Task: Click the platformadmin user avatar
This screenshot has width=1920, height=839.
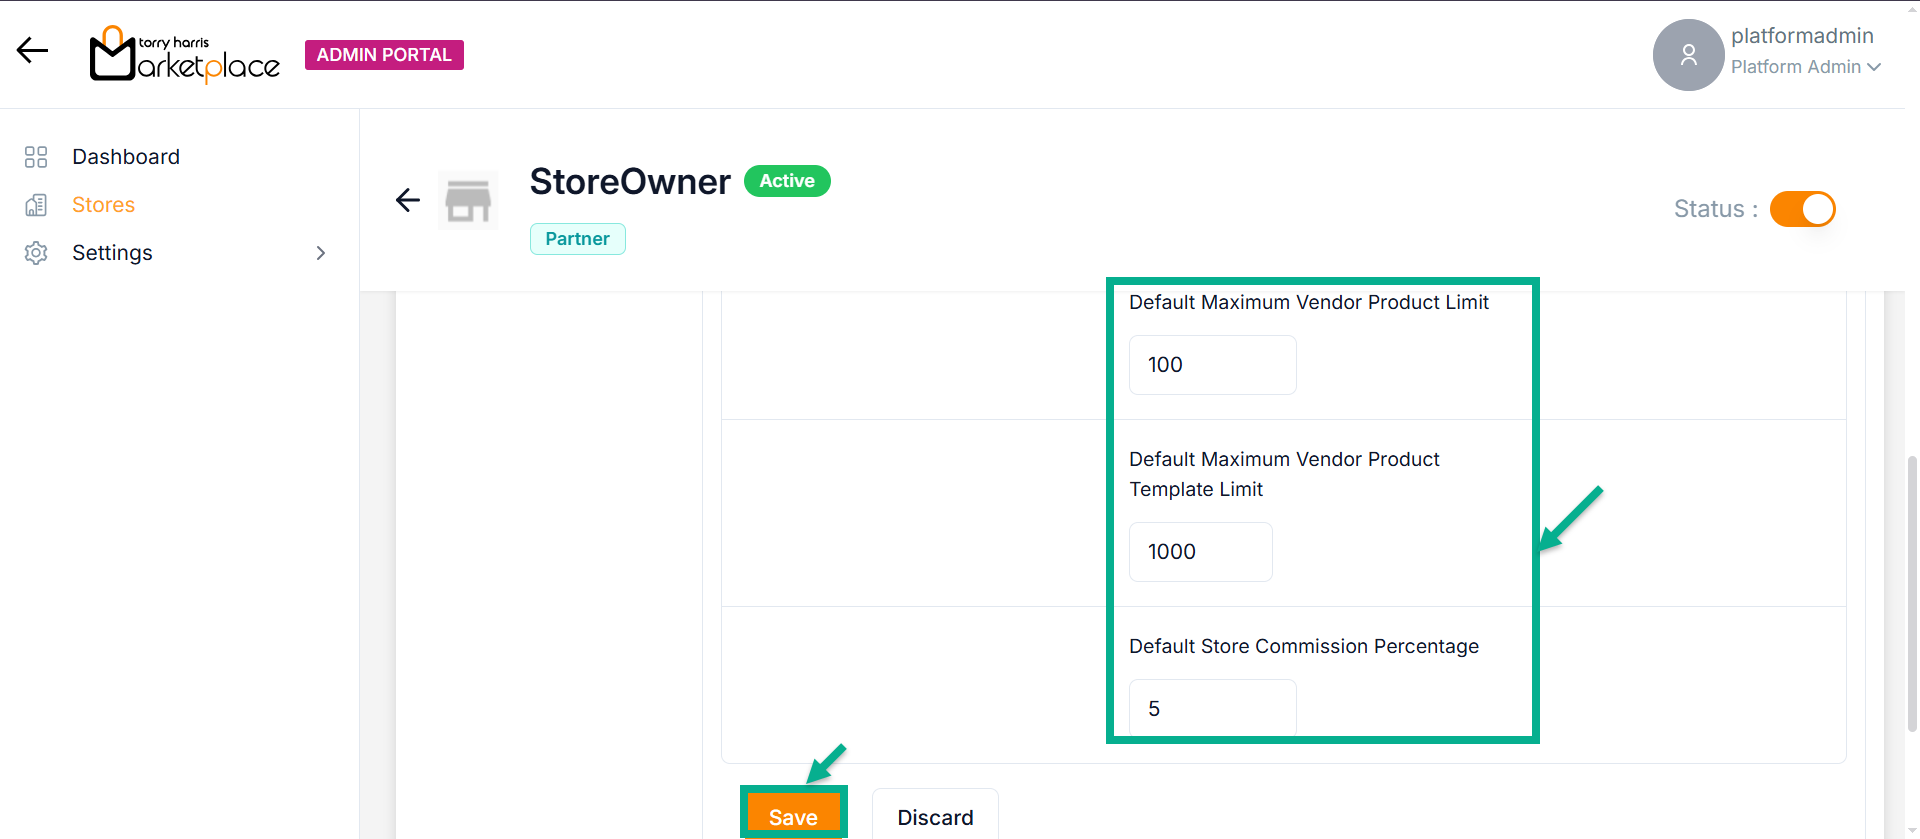Action: 1688,55
